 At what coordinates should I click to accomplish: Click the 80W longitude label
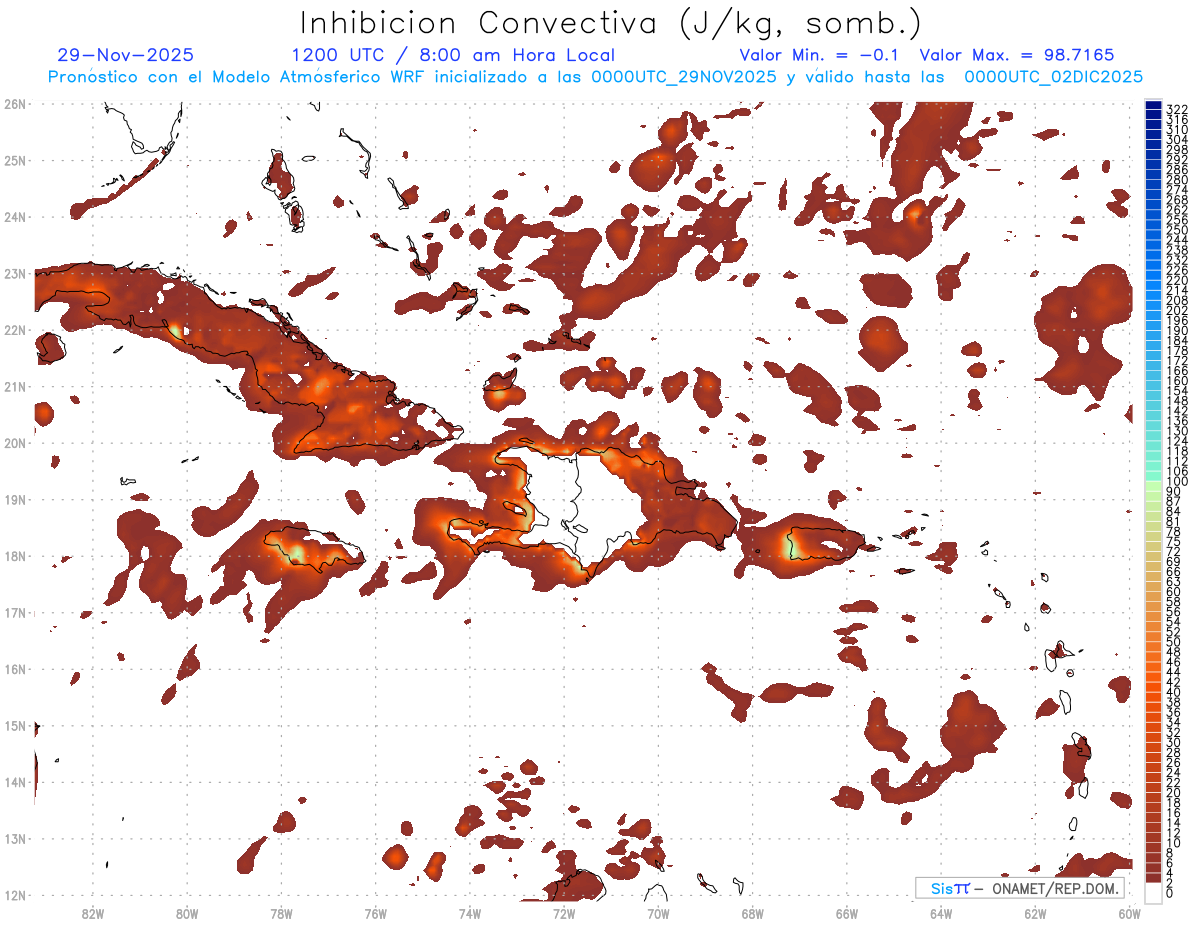point(187,912)
